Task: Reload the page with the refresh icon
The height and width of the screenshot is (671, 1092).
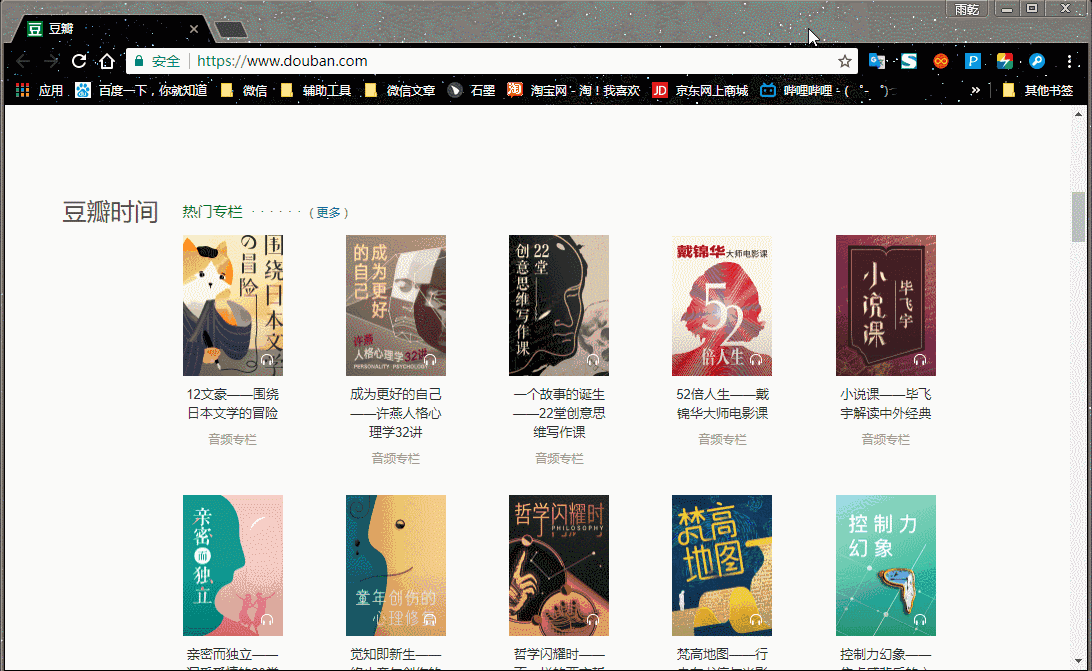Action: pos(79,61)
